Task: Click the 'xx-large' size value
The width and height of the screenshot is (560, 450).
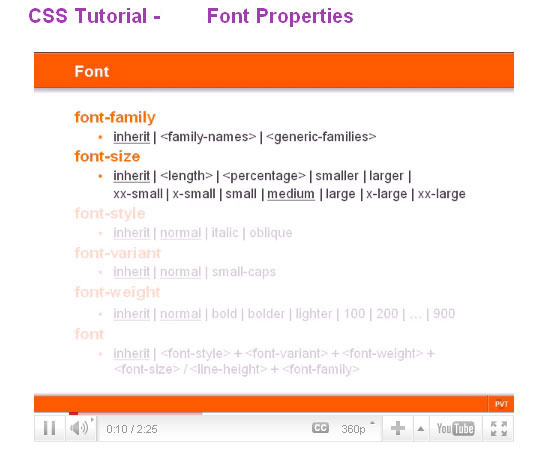Action: tap(442, 194)
